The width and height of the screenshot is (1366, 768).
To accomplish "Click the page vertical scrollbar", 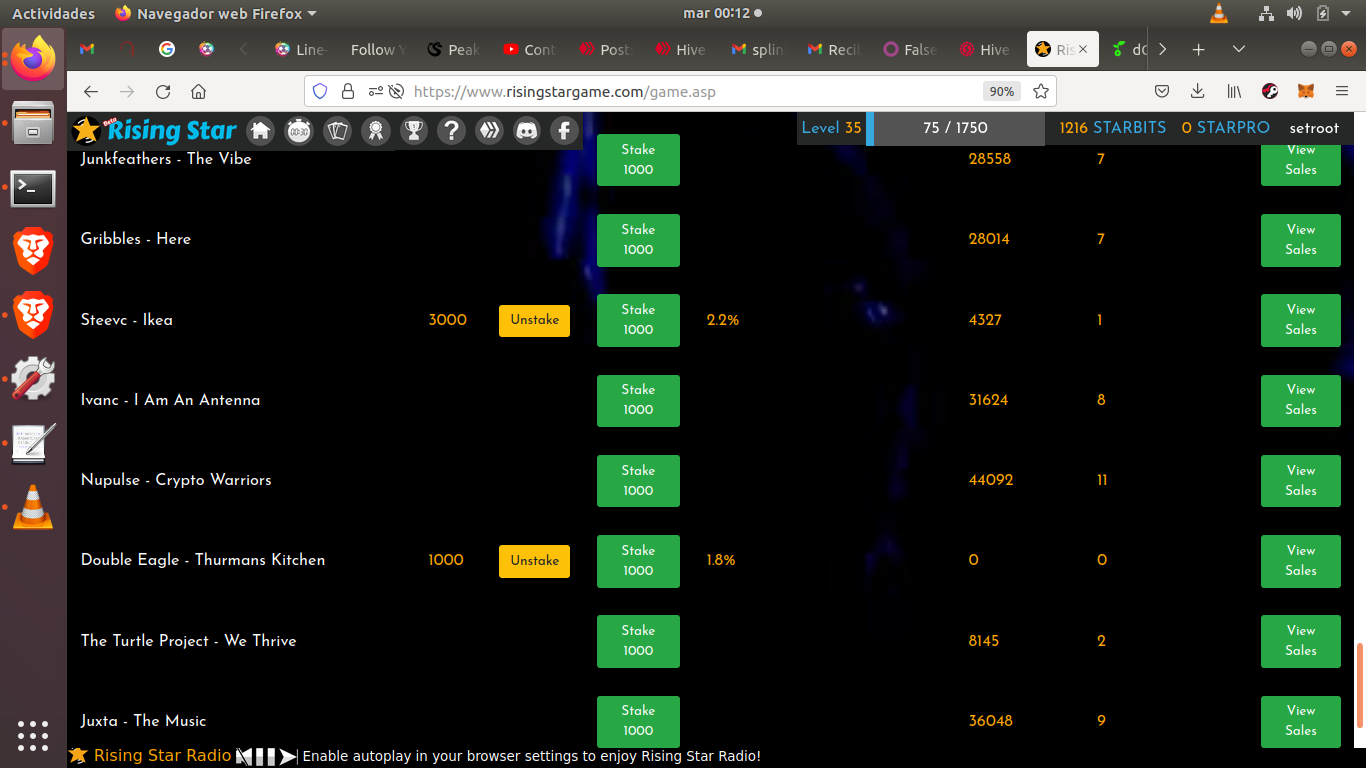I will point(1359,686).
